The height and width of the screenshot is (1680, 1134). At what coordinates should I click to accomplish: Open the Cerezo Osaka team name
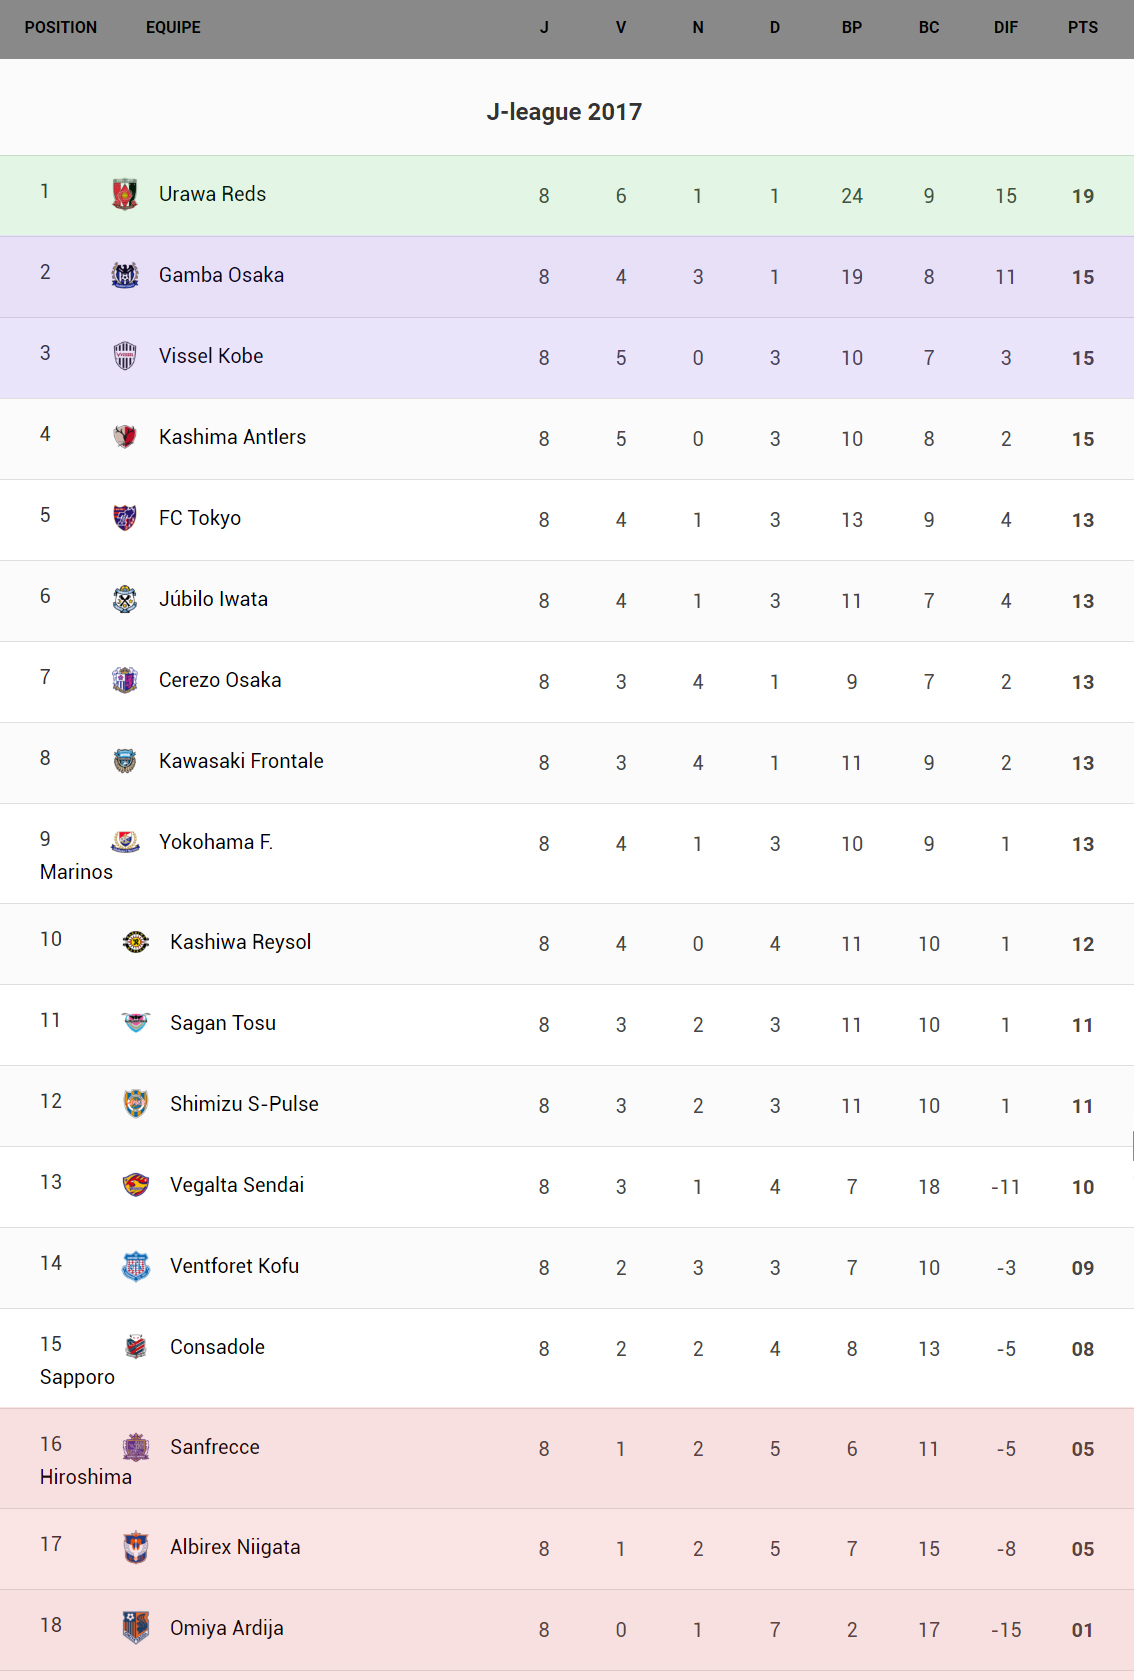(x=220, y=680)
